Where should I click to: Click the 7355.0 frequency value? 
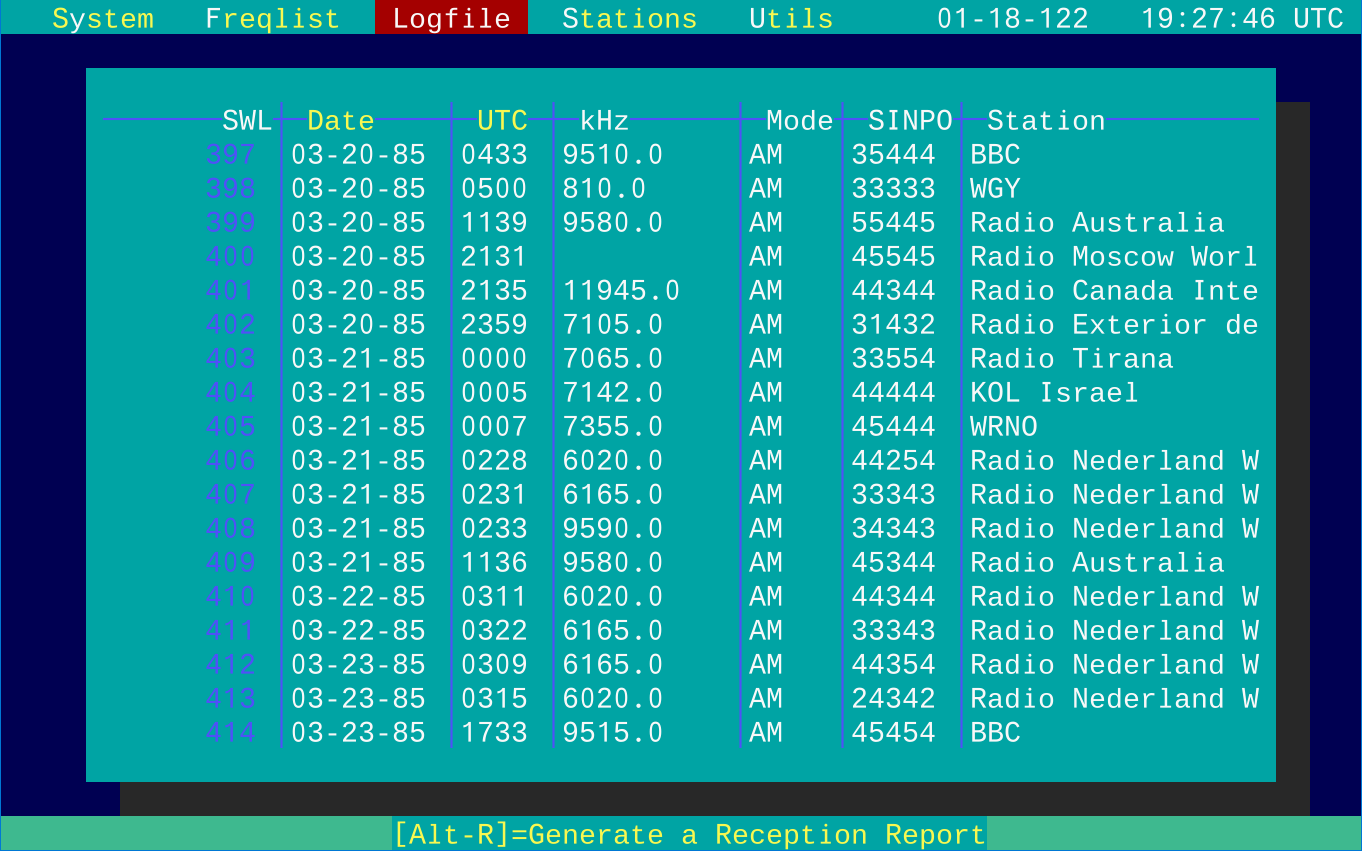pos(613,427)
